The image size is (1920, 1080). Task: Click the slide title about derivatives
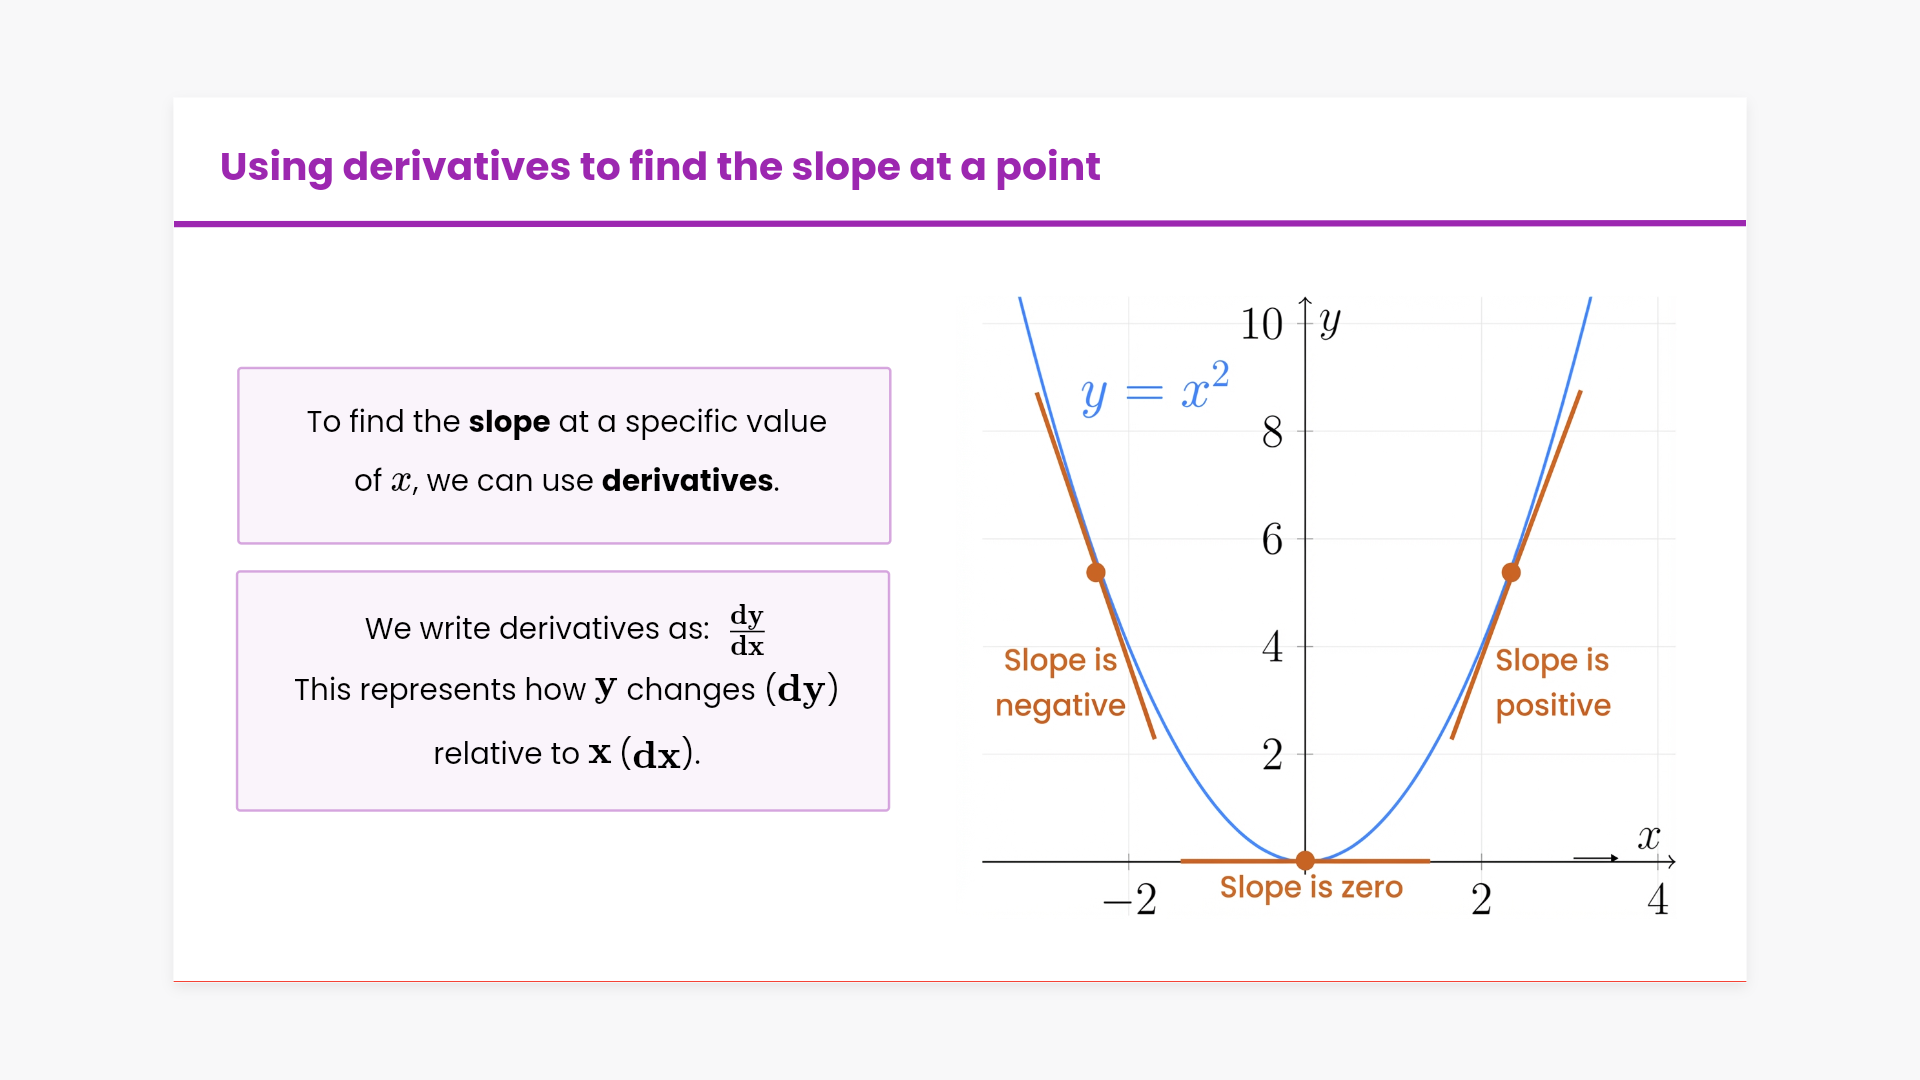(659, 167)
